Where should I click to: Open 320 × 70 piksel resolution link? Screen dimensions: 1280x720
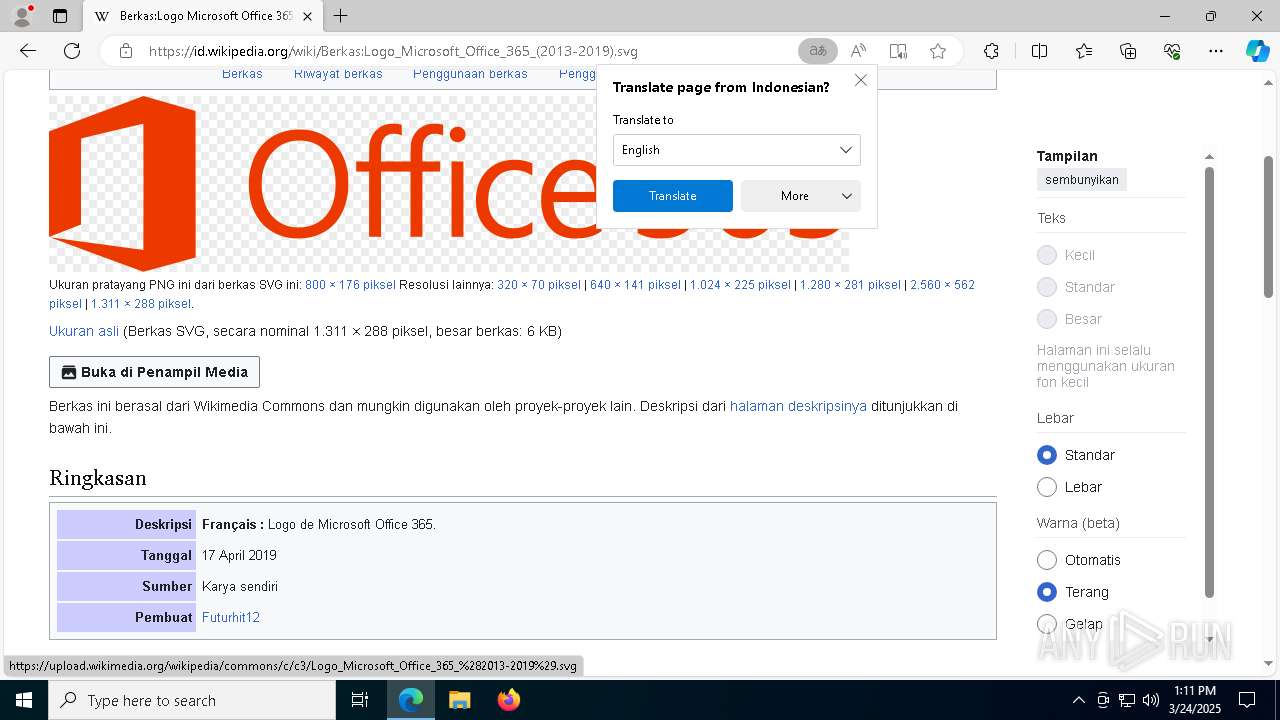(x=538, y=285)
